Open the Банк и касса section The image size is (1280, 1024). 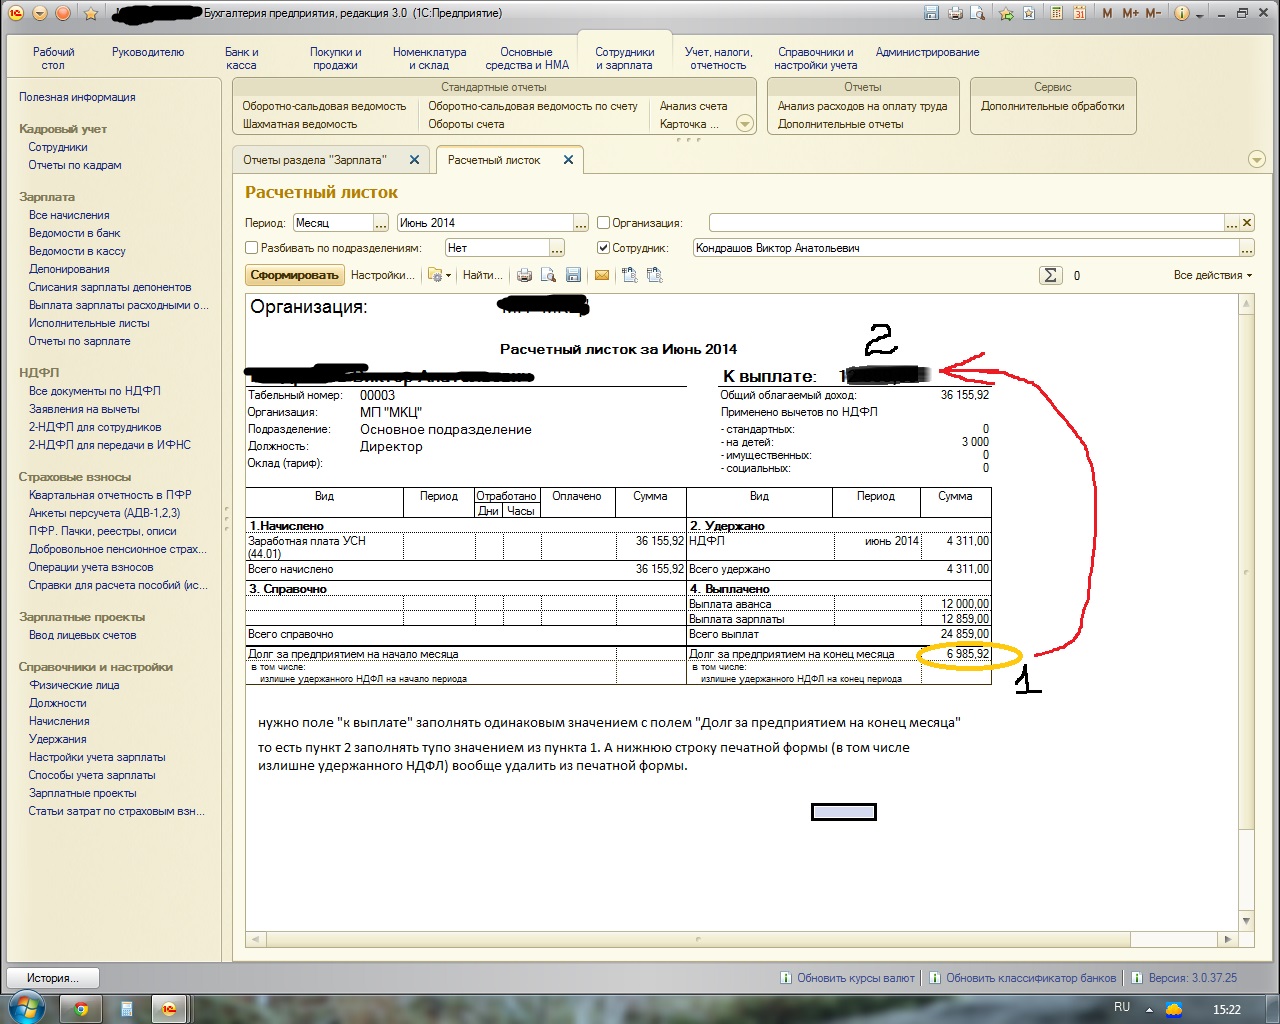tap(241, 58)
